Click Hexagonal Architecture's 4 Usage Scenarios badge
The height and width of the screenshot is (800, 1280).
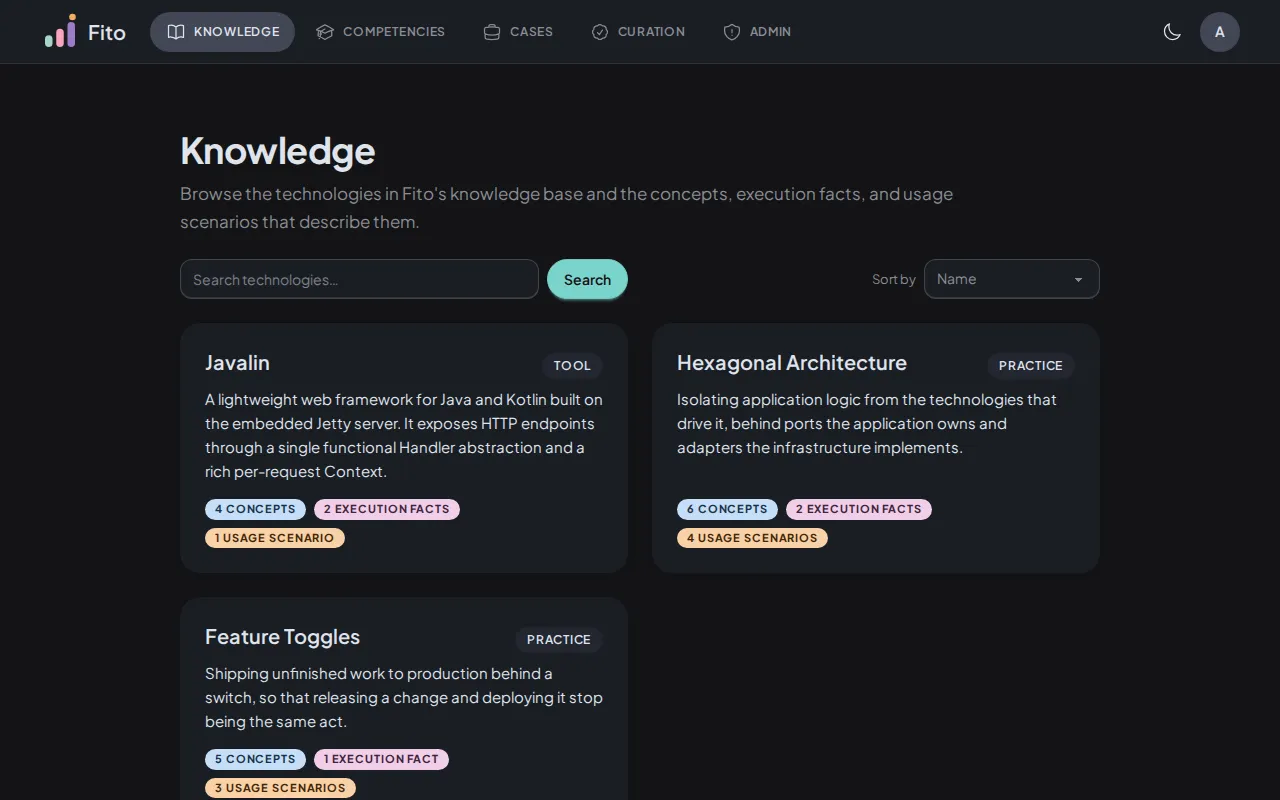(x=752, y=538)
